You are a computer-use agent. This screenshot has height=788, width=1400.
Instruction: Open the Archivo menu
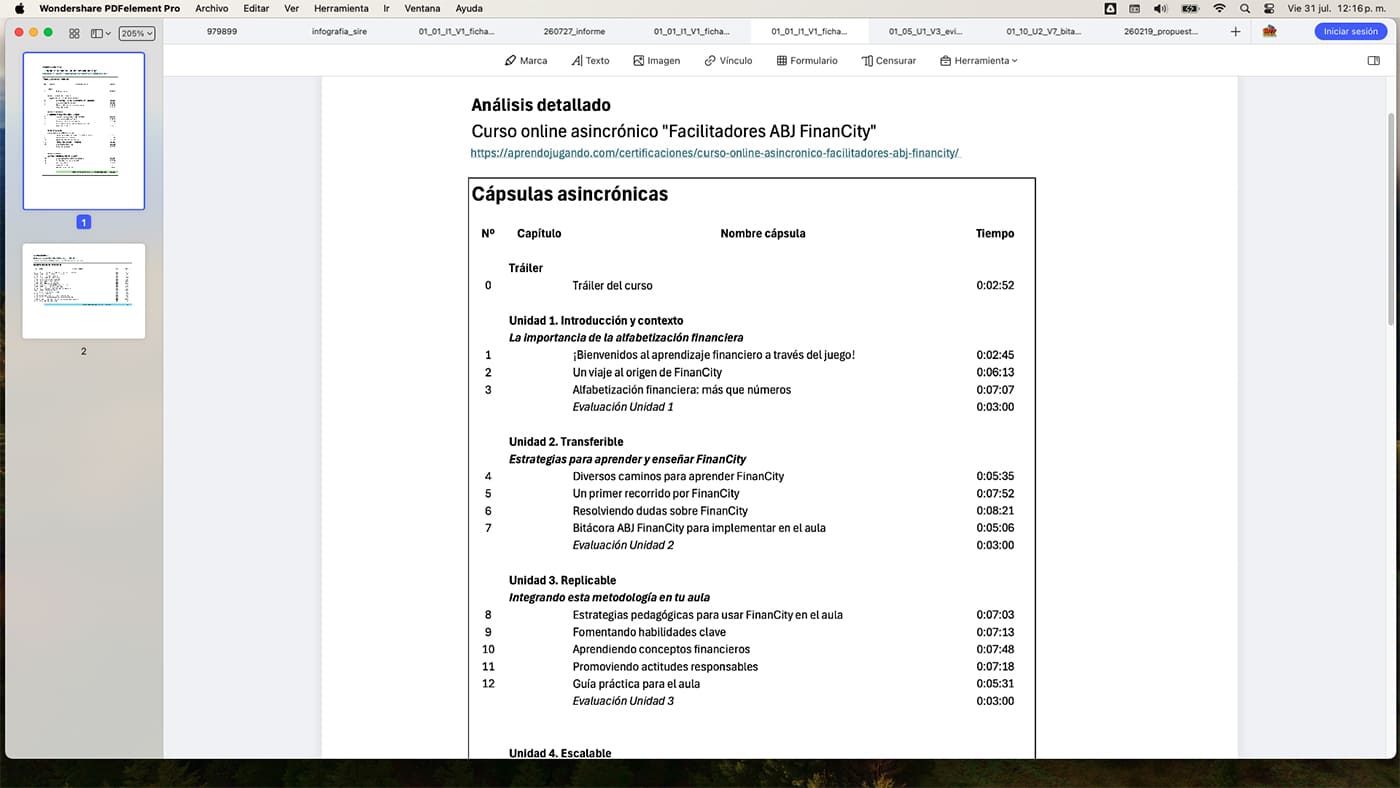[x=212, y=8]
